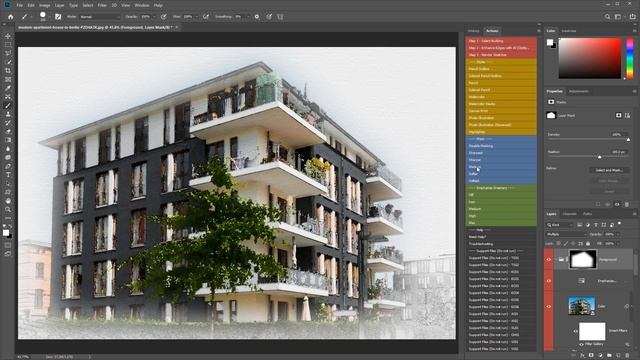This screenshot has height=360, width=640.
Task: Select the Clone Stamp tool
Action: point(8,114)
